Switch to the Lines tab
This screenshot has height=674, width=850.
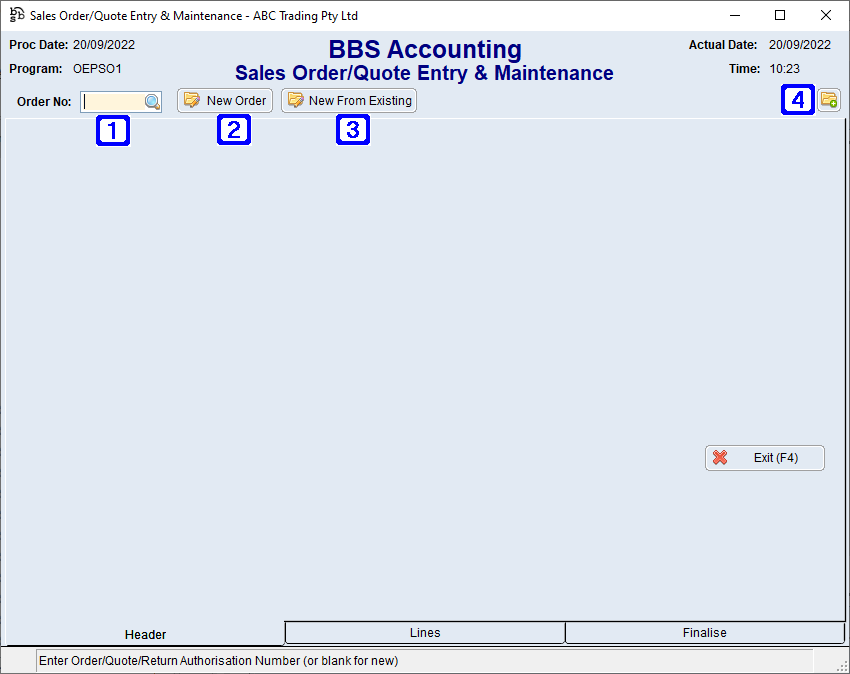tap(424, 632)
